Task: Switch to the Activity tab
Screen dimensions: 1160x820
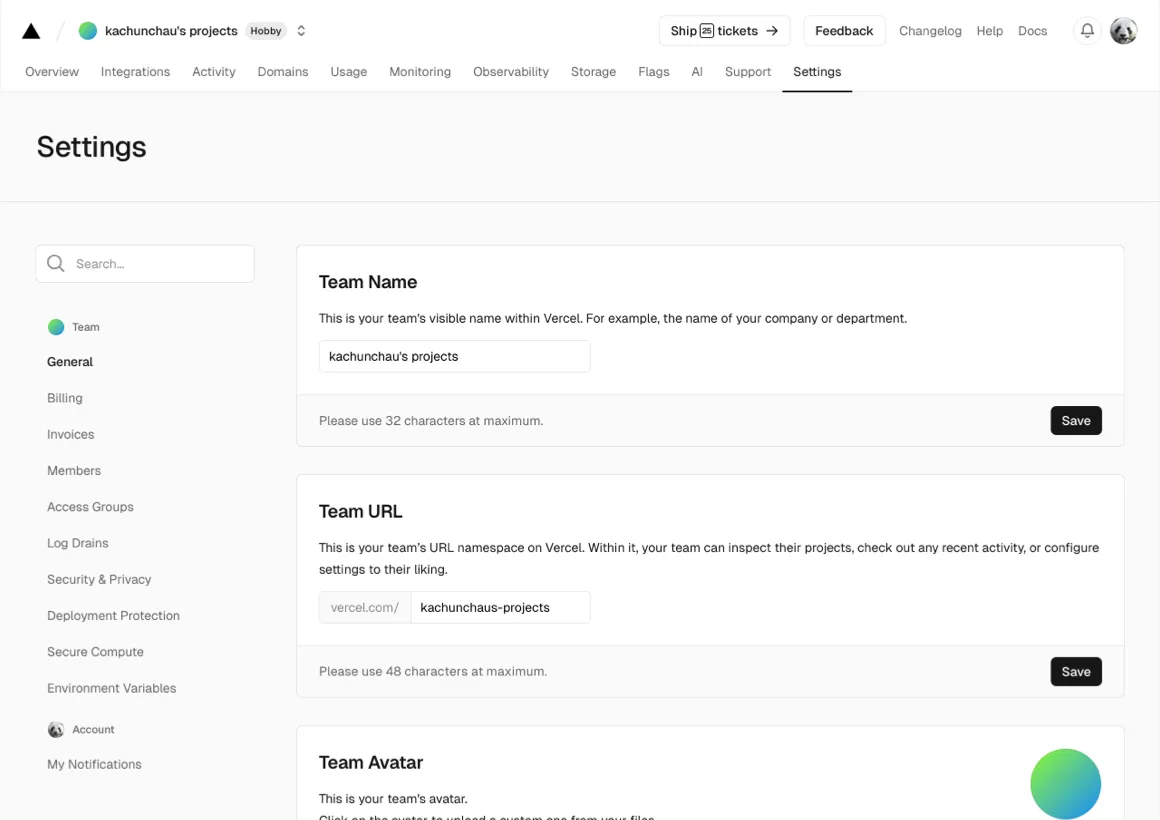Action: [x=214, y=72]
